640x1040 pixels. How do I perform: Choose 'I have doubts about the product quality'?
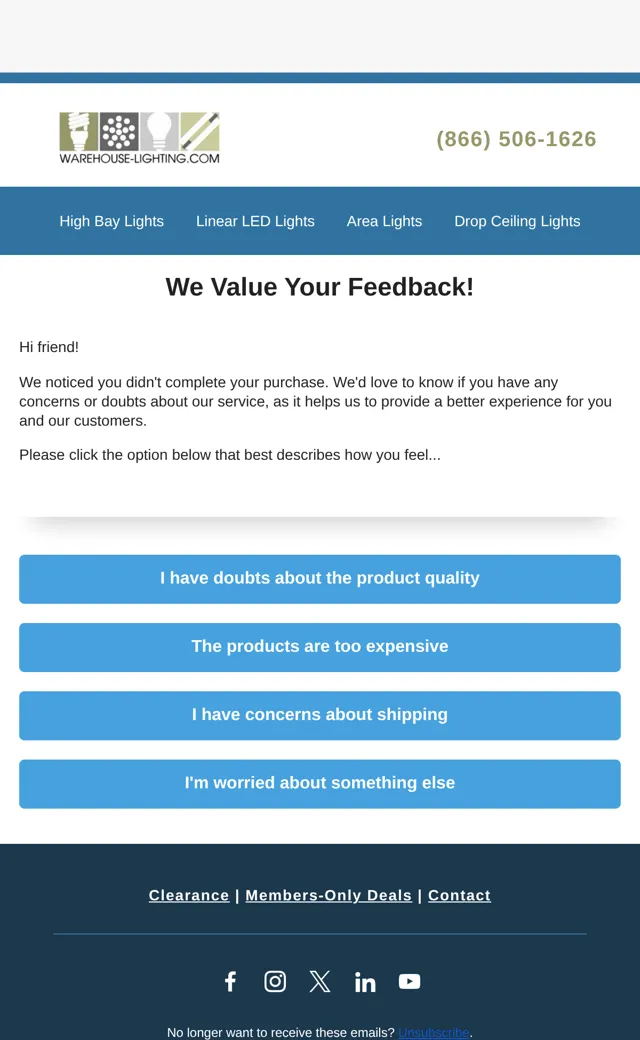tap(320, 579)
